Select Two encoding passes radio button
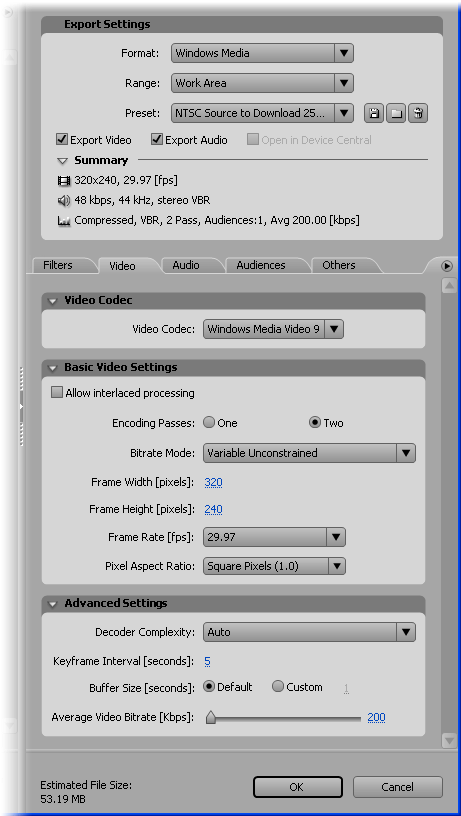 (314, 423)
